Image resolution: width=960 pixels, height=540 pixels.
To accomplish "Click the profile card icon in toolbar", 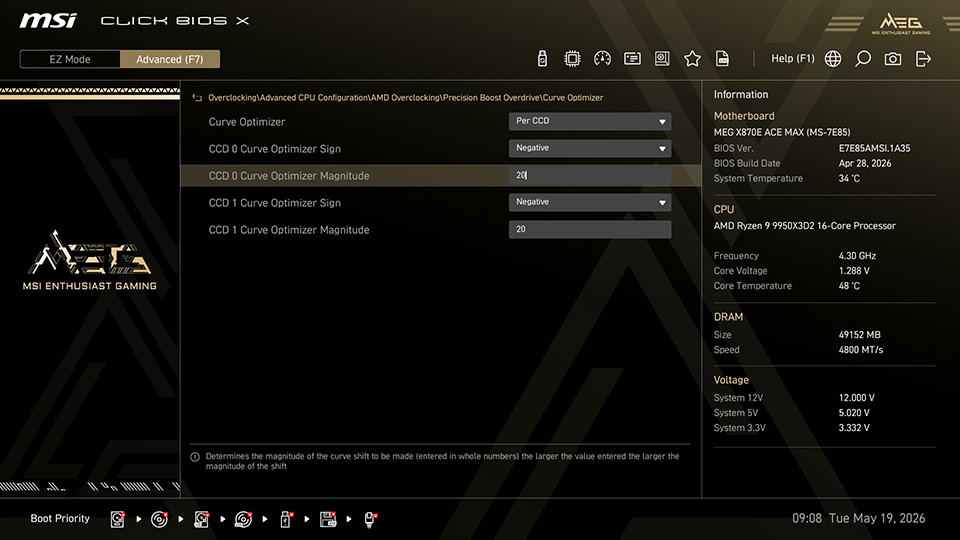I will point(632,59).
